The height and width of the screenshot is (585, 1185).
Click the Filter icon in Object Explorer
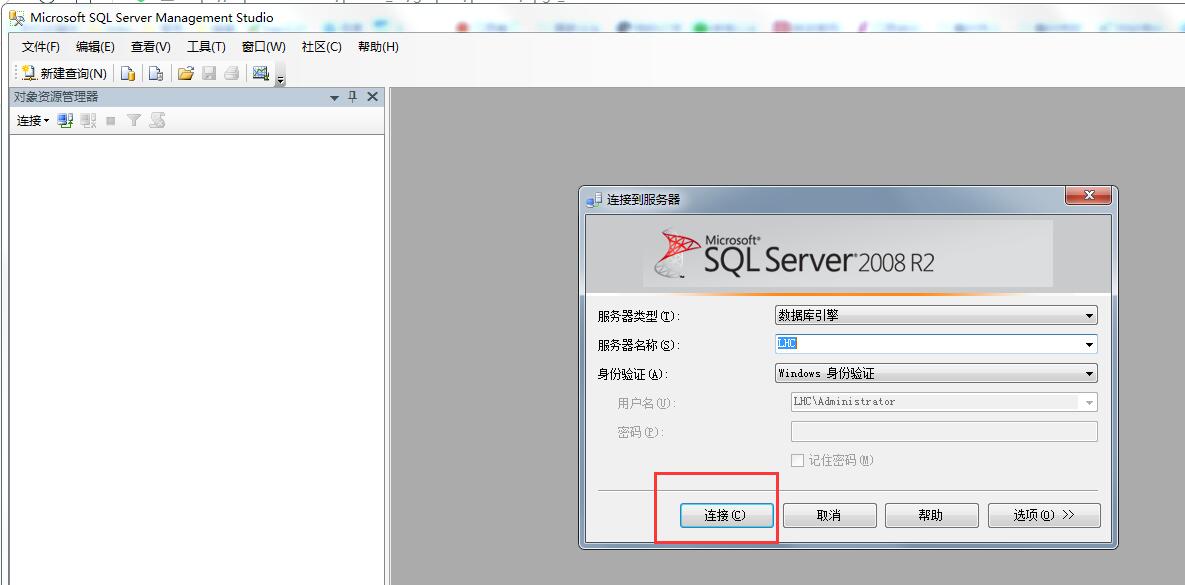click(134, 121)
